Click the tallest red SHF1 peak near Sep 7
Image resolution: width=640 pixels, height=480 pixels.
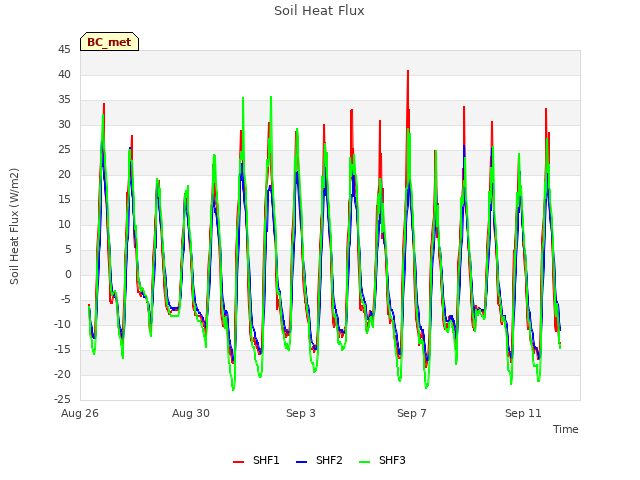click(x=408, y=72)
